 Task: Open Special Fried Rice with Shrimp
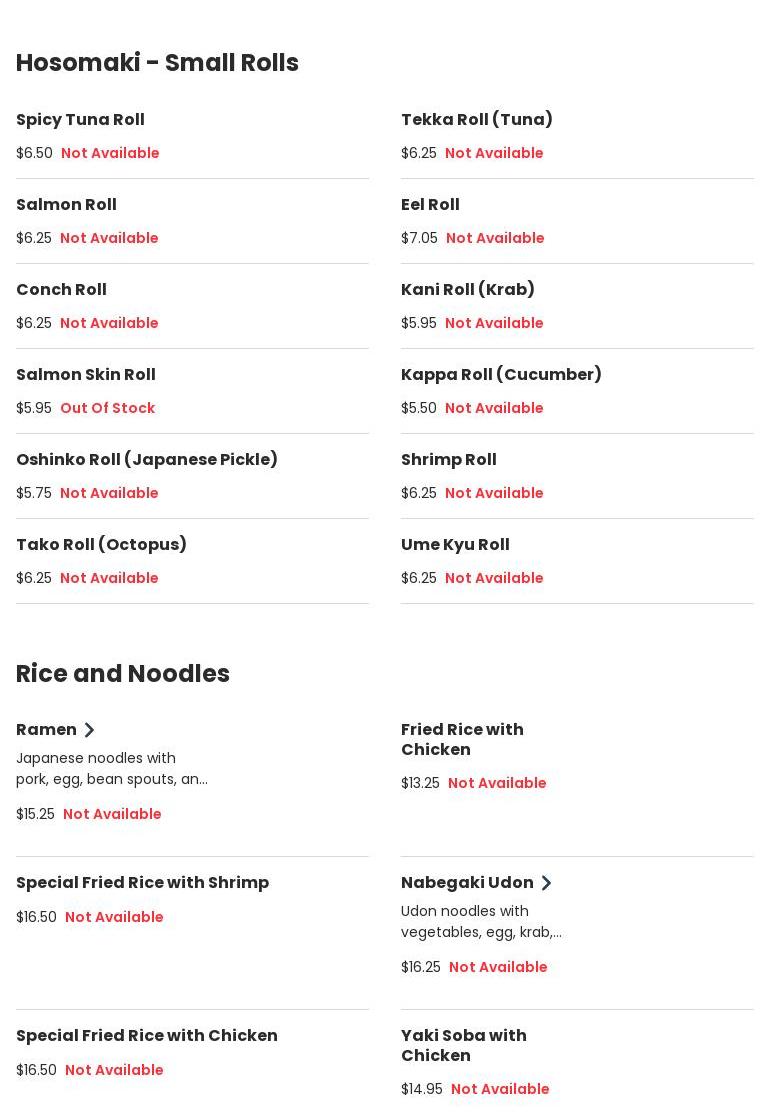click(142, 883)
